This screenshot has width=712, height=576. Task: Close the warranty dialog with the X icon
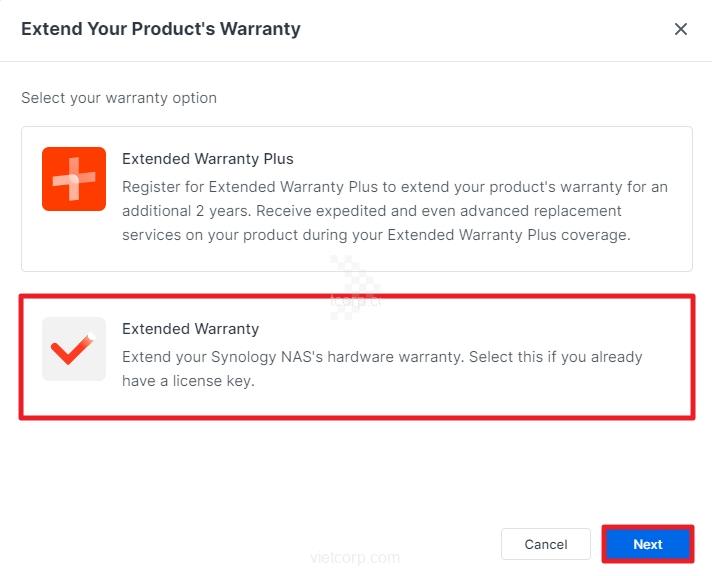tap(681, 29)
